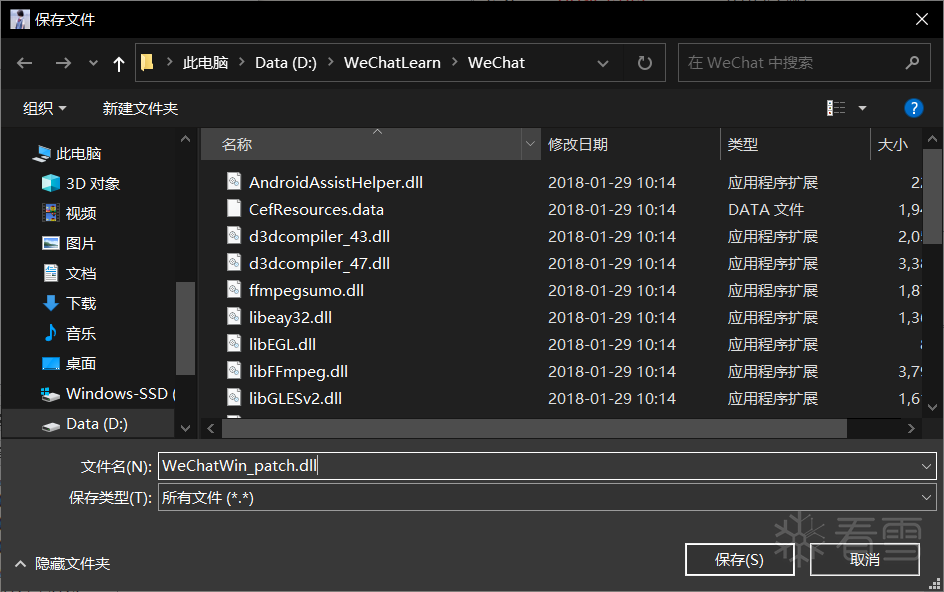The image size is (944, 592).
Task: Select Data (D:) in the breadcrumb path
Action: tap(286, 63)
